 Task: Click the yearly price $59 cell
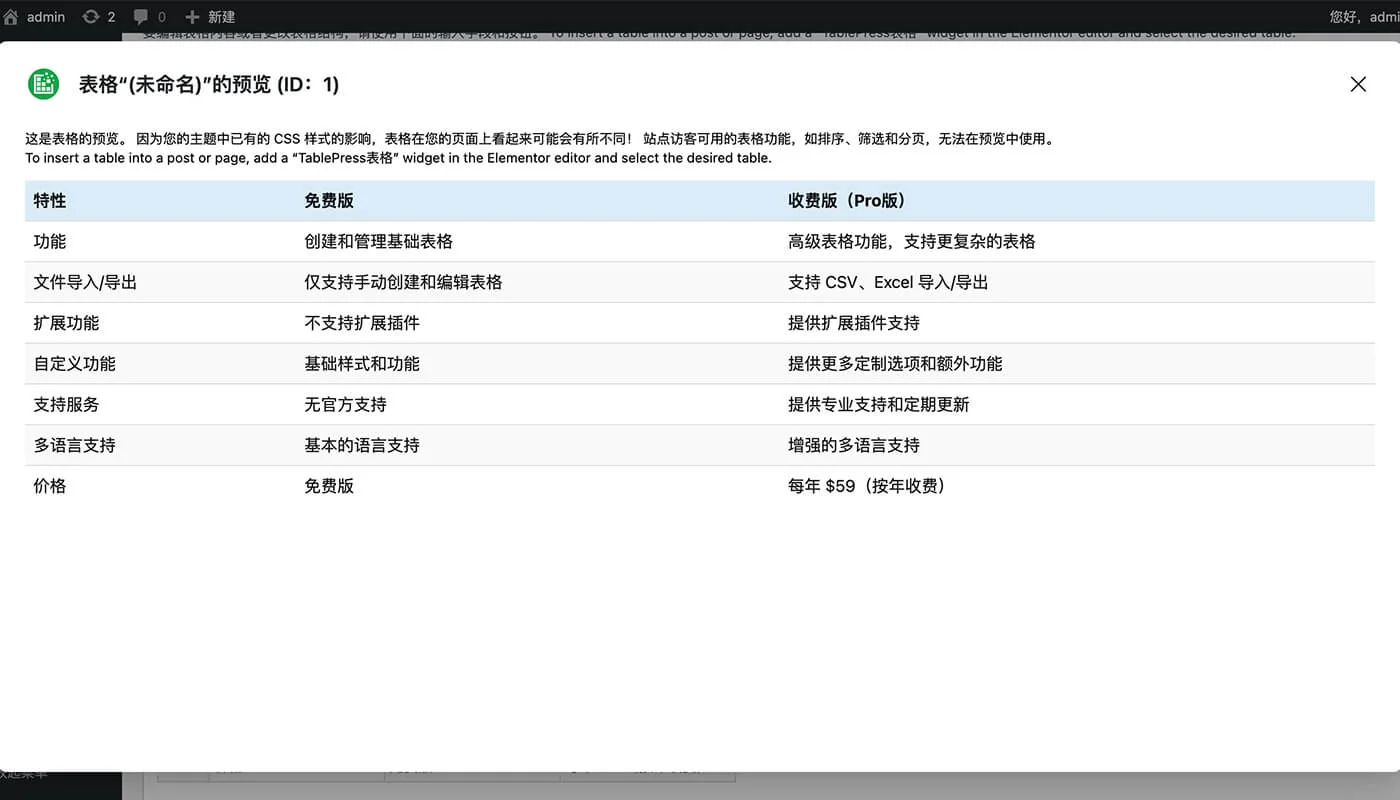coord(865,486)
